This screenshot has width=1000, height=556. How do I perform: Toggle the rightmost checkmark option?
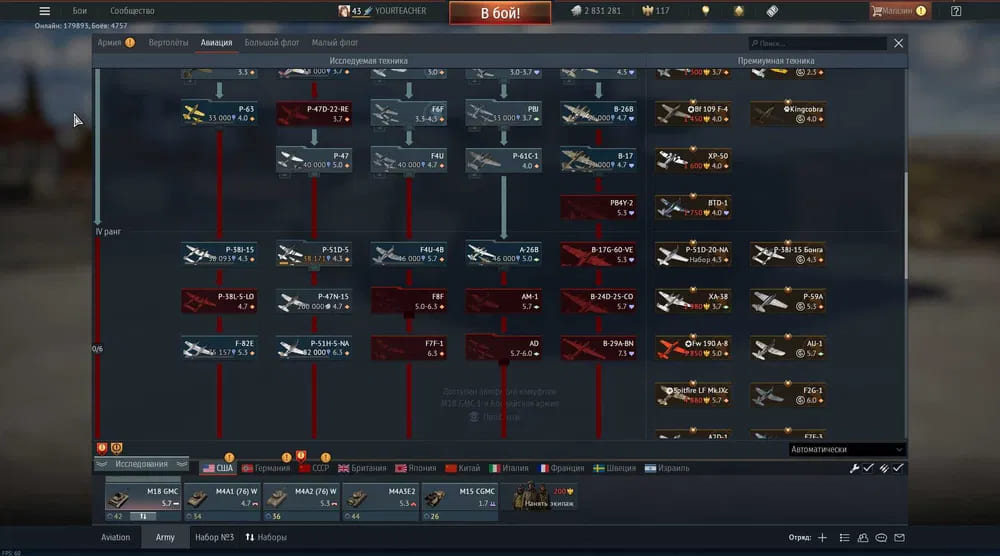point(899,468)
